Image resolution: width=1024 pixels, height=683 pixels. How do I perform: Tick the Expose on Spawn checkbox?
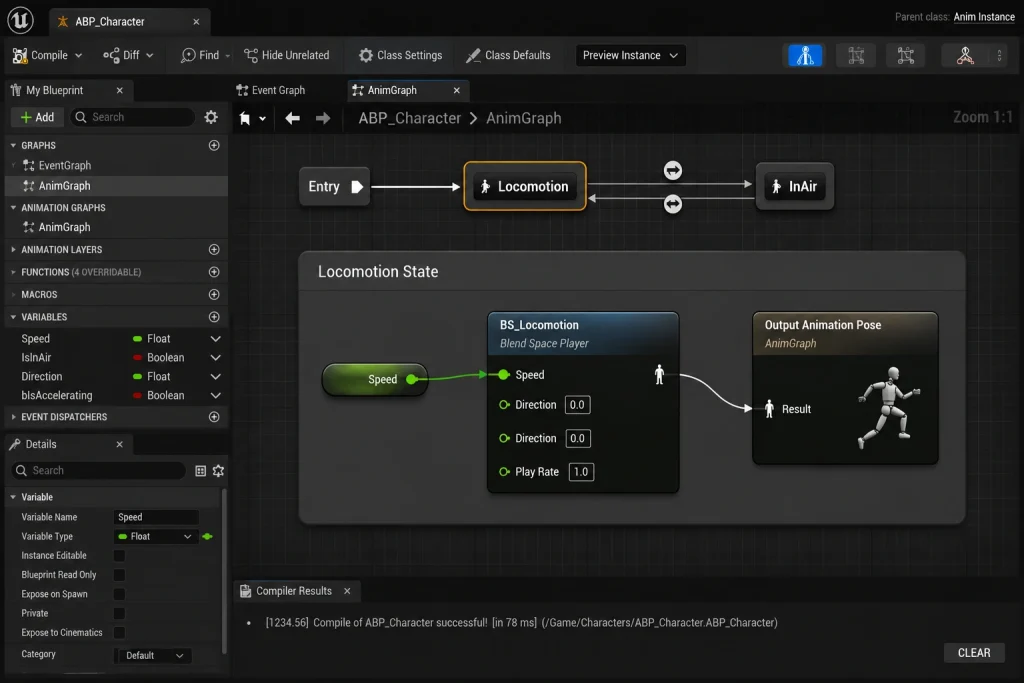[x=120, y=594]
